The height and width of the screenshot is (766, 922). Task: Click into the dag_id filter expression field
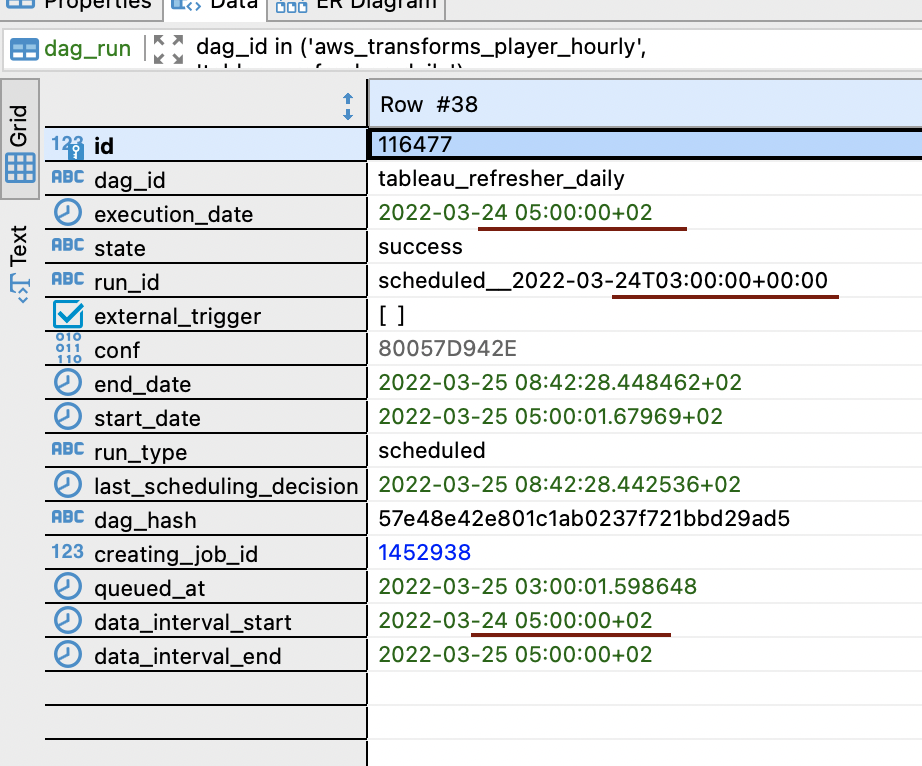(x=421, y=47)
